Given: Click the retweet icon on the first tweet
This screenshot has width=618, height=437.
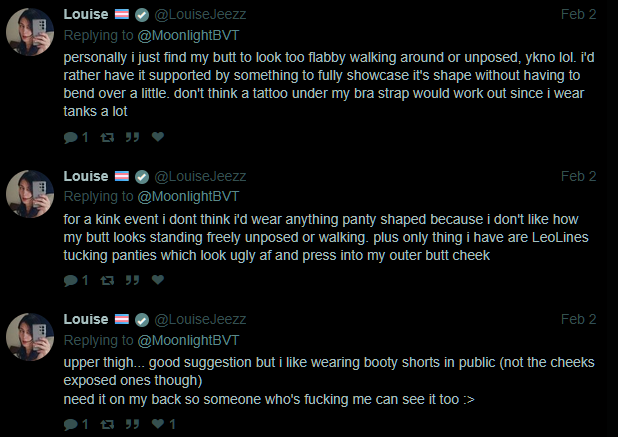Looking at the screenshot, I should [x=106, y=137].
